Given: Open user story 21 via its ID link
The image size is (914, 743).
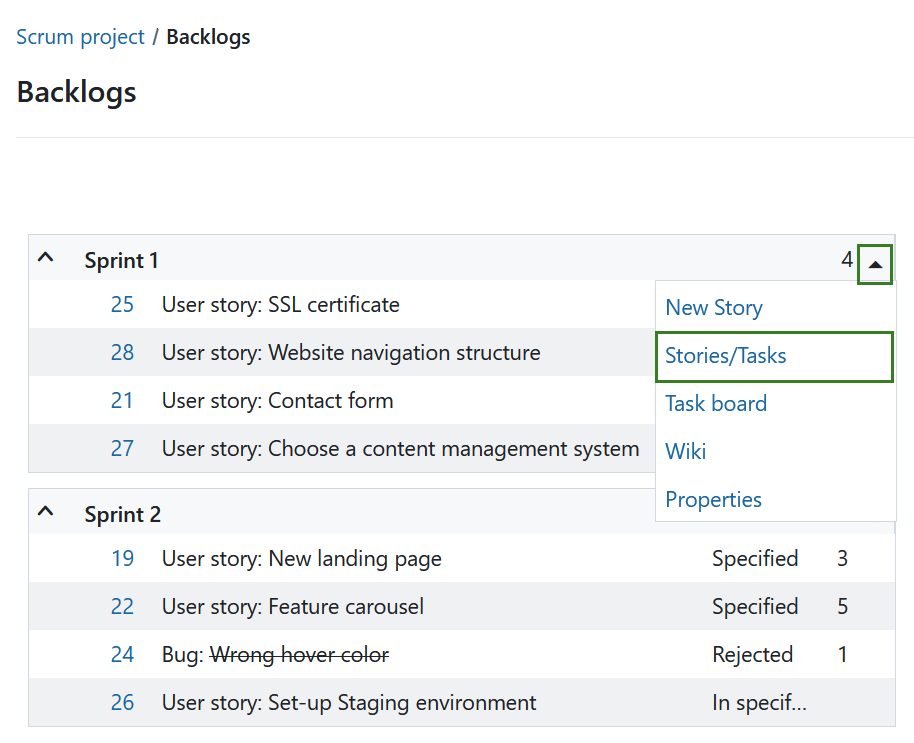Looking at the screenshot, I should [x=122, y=400].
